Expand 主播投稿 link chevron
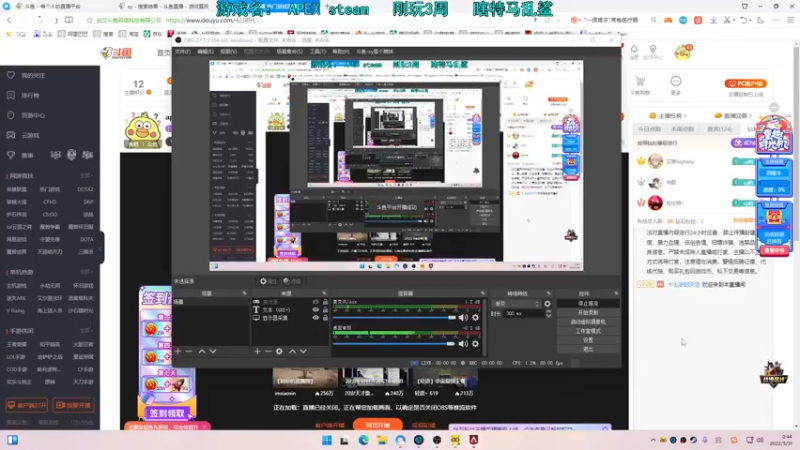Image resolution: width=800 pixels, height=450 pixels. (x=685, y=116)
